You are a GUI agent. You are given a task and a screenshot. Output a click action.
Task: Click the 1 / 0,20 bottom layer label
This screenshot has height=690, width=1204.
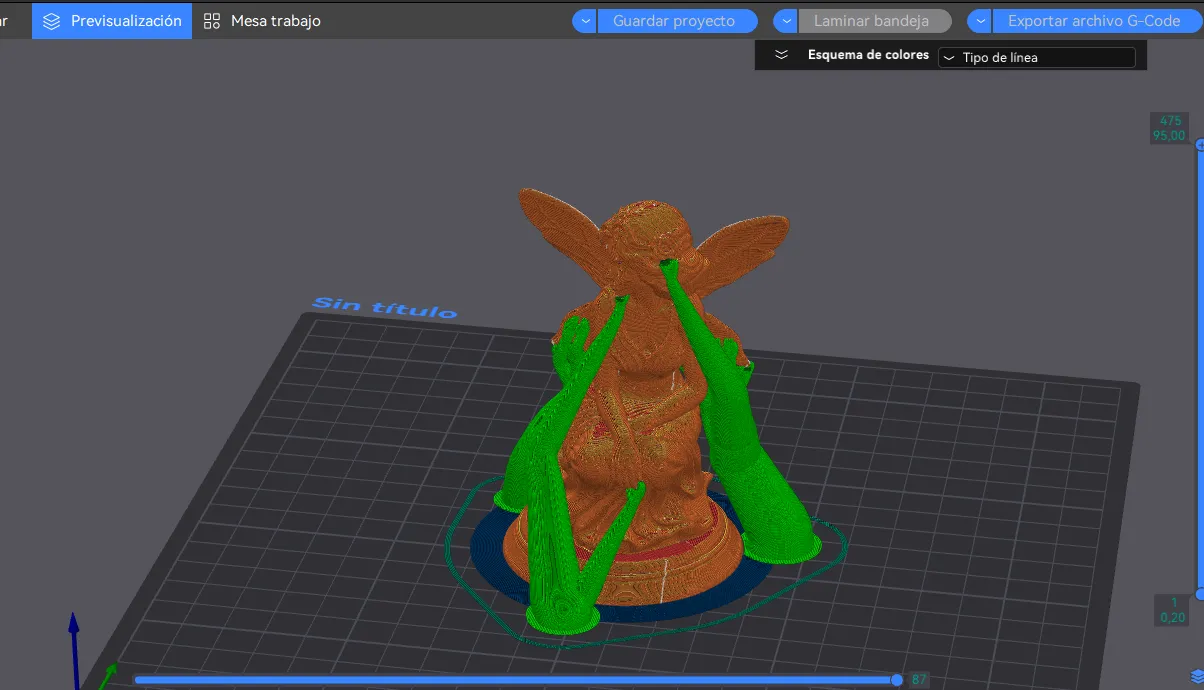tap(1172, 610)
